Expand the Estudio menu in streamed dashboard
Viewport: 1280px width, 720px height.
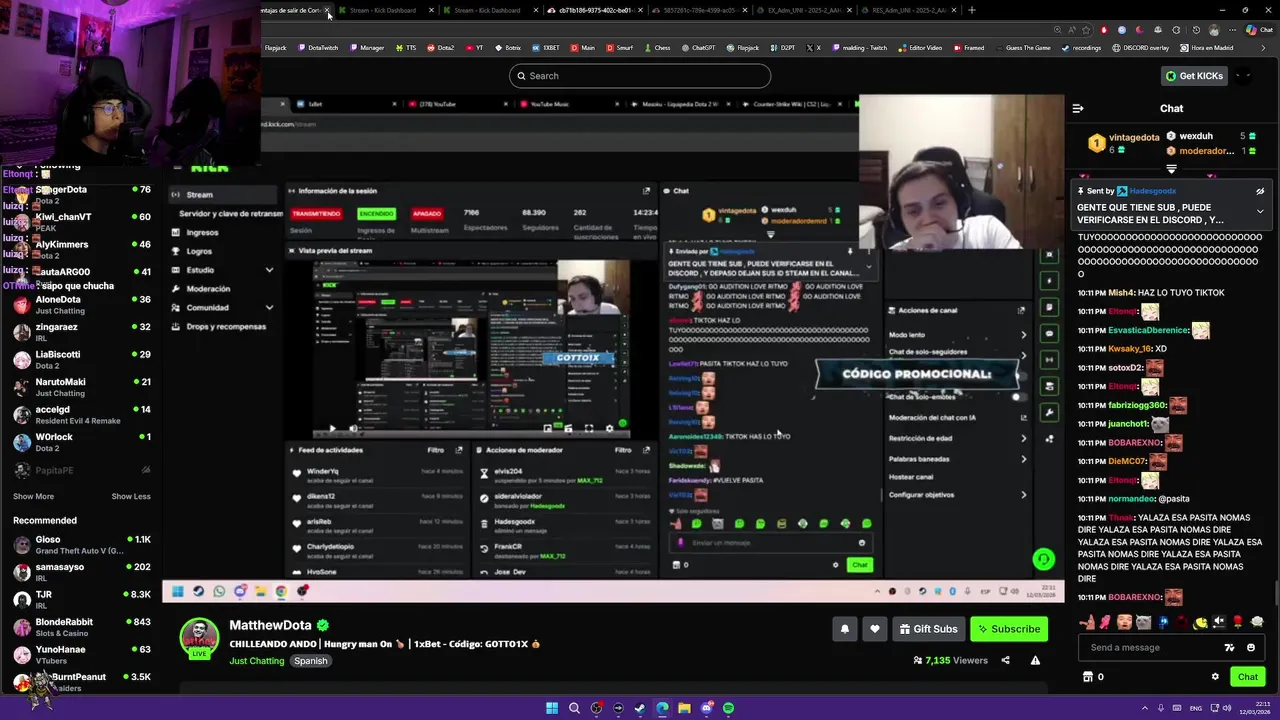[269, 270]
